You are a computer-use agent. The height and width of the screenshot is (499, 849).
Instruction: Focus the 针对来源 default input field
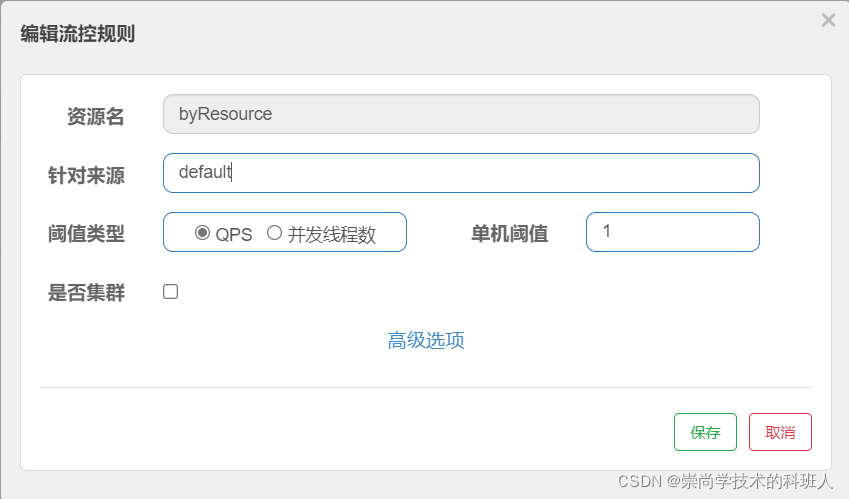[x=461, y=173]
